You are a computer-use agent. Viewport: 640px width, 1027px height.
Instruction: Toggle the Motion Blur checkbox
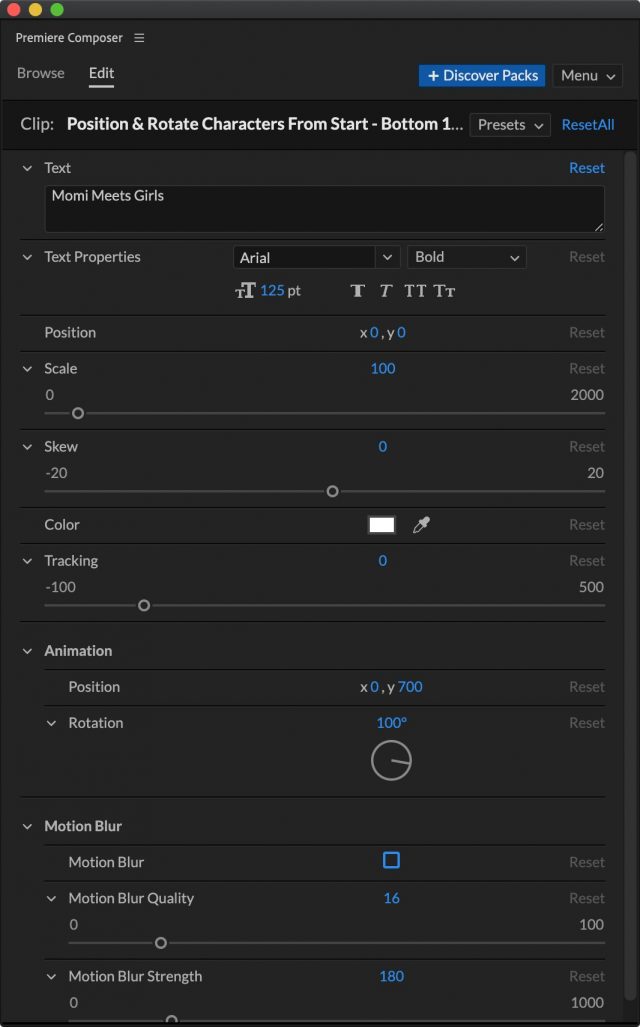[391, 861]
